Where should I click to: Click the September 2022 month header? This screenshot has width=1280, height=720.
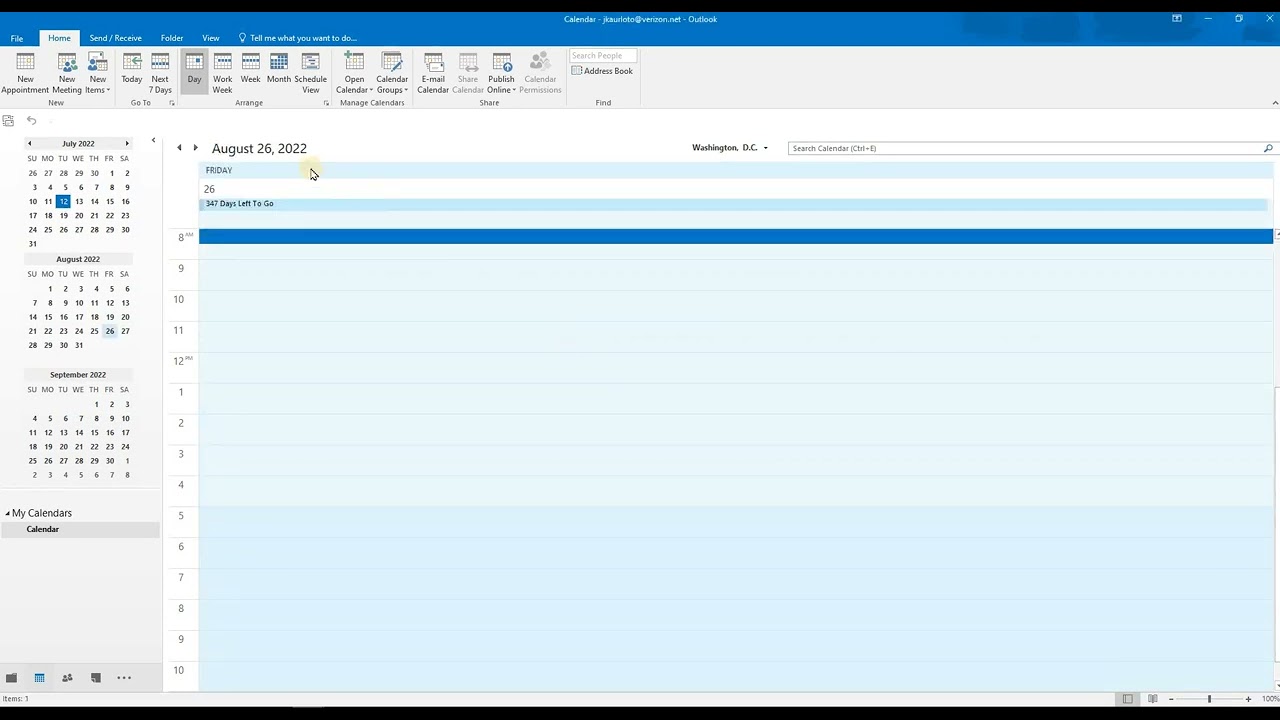78,375
